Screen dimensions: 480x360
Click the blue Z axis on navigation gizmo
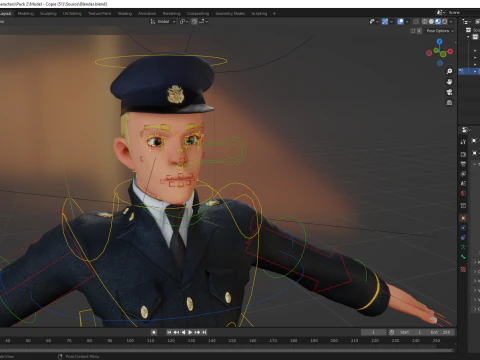tap(440, 41)
